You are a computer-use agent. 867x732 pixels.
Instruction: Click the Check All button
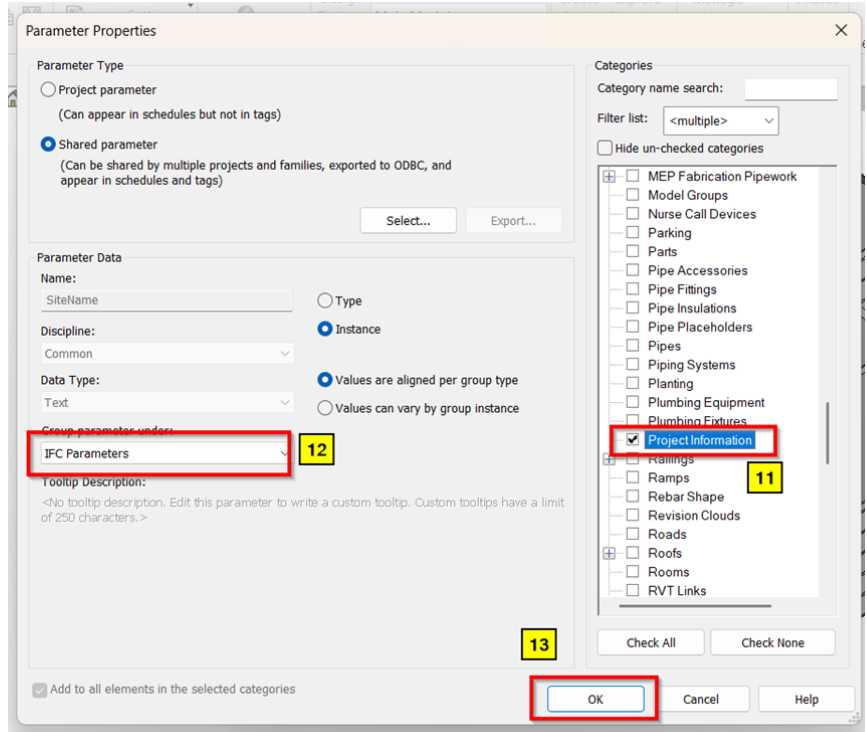(x=650, y=643)
